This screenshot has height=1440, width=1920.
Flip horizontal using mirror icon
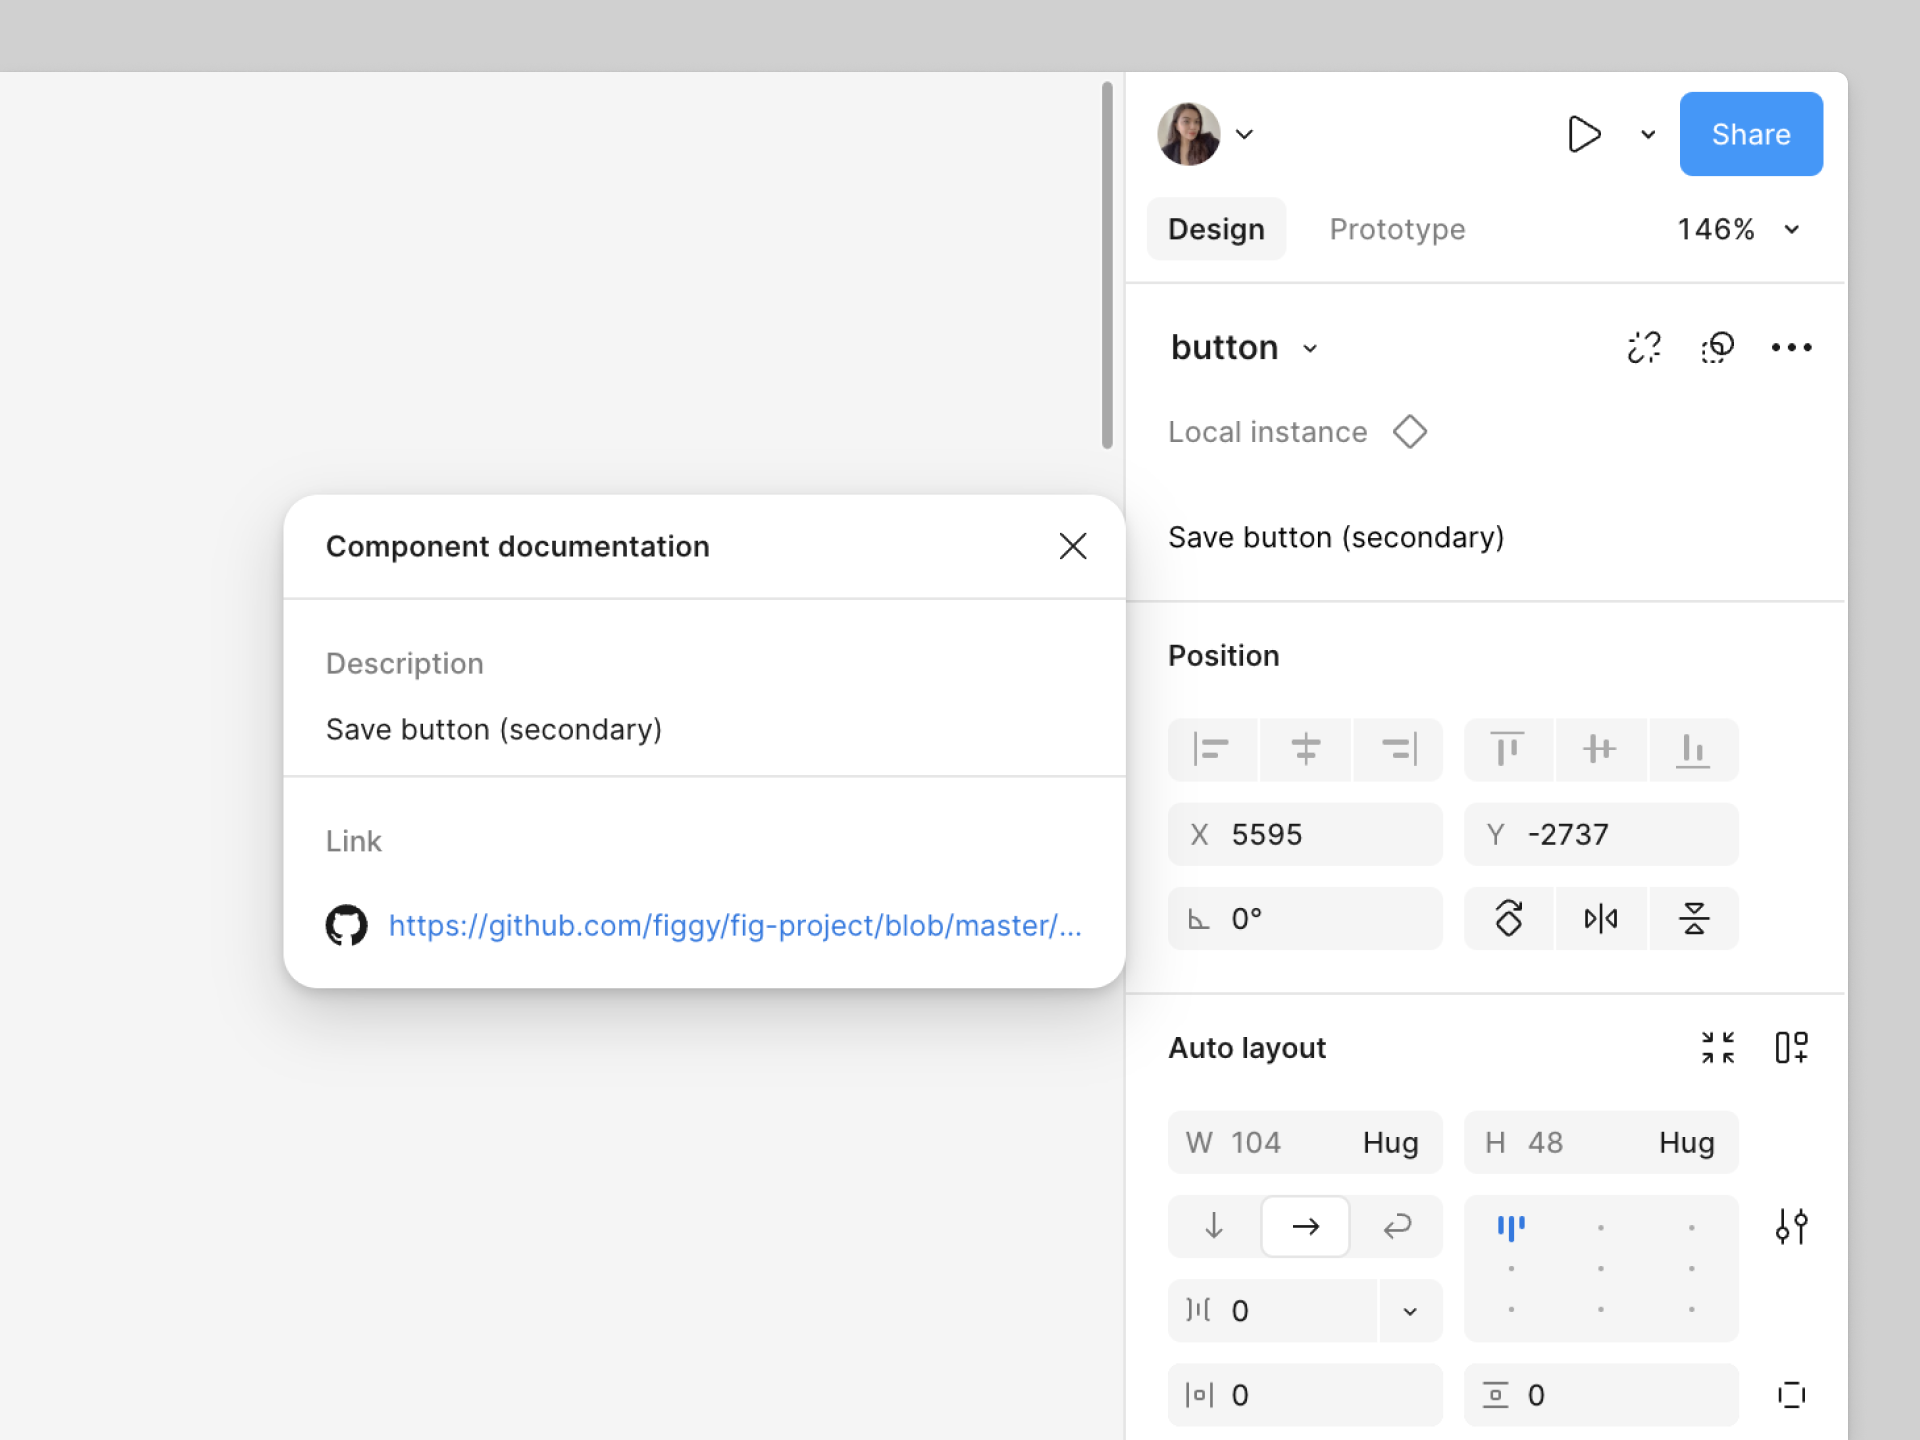point(1600,918)
